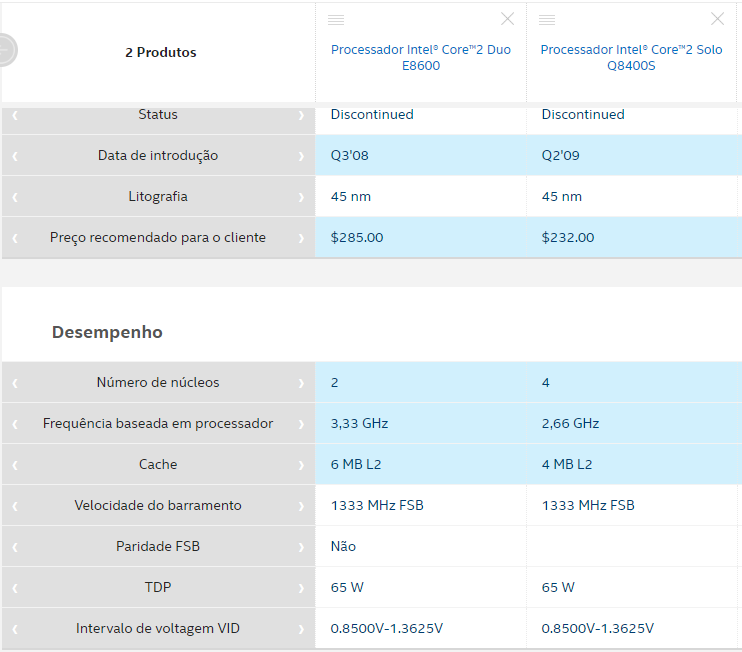
Task: Click right chevron on Frequência baseada em processador row
Action: (301, 424)
